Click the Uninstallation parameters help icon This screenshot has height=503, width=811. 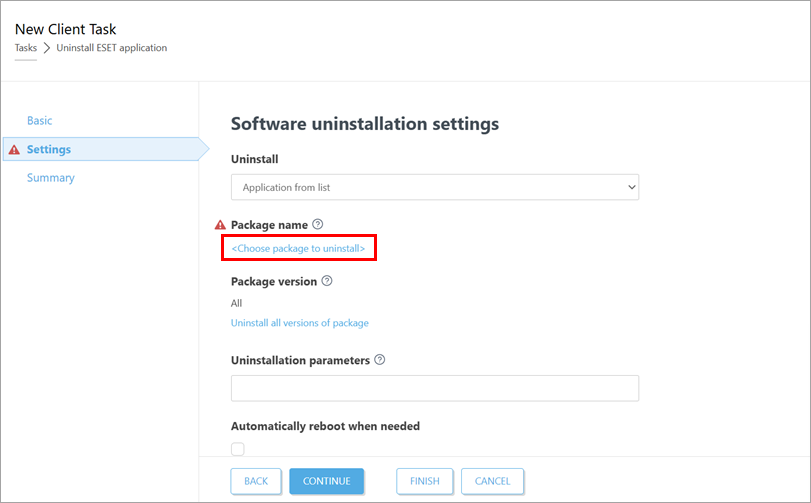pyautogui.click(x=379, y=360)
